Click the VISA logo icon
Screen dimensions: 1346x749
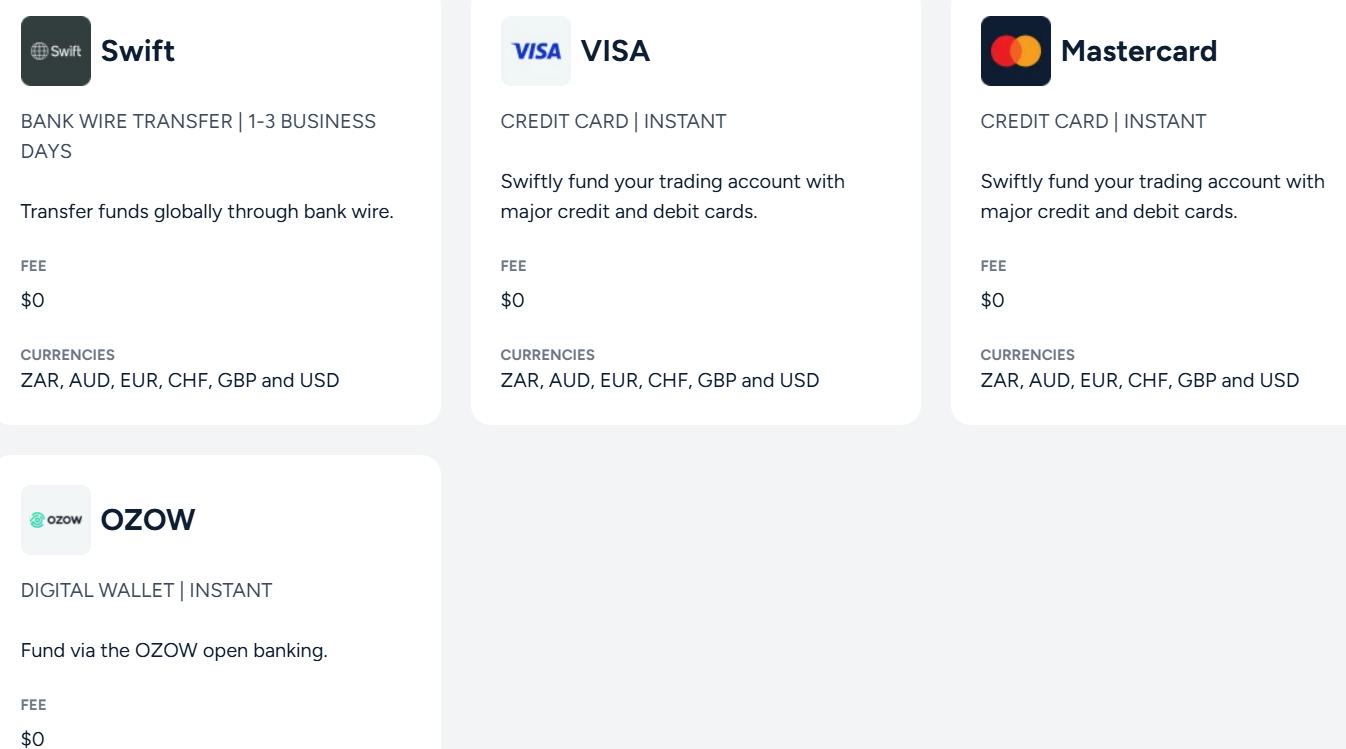tap(536, 51)
